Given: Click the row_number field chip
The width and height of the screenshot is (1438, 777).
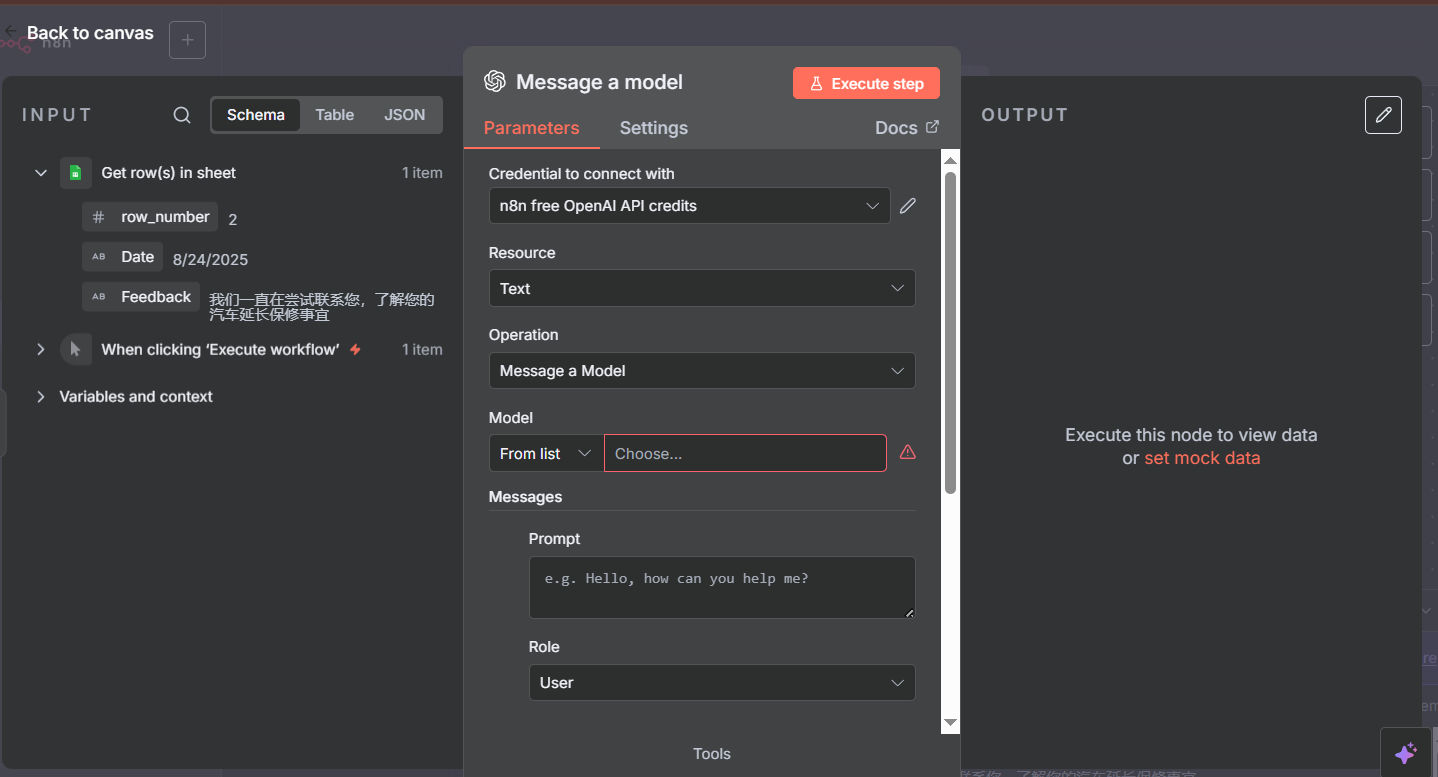Looking at the screenshot, I should click(150, 217).
